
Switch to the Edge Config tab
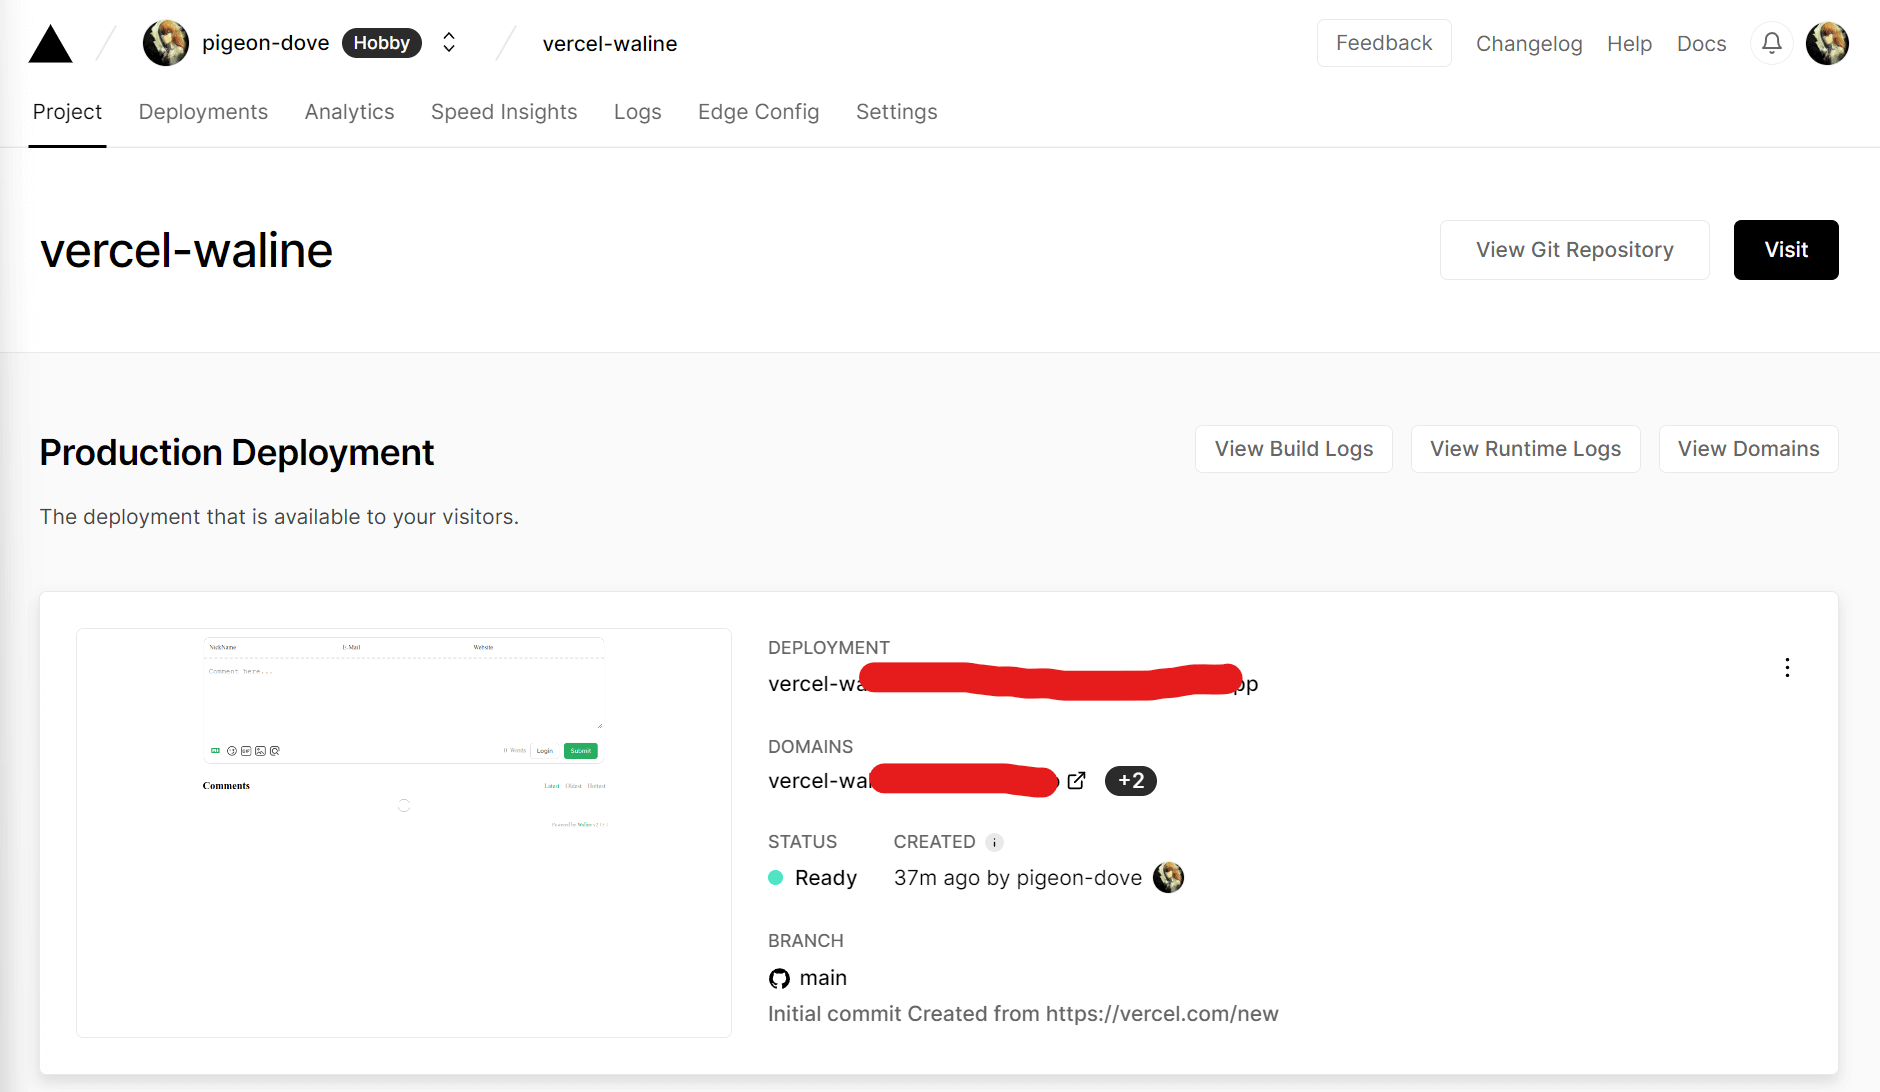(x=759, y=112)
